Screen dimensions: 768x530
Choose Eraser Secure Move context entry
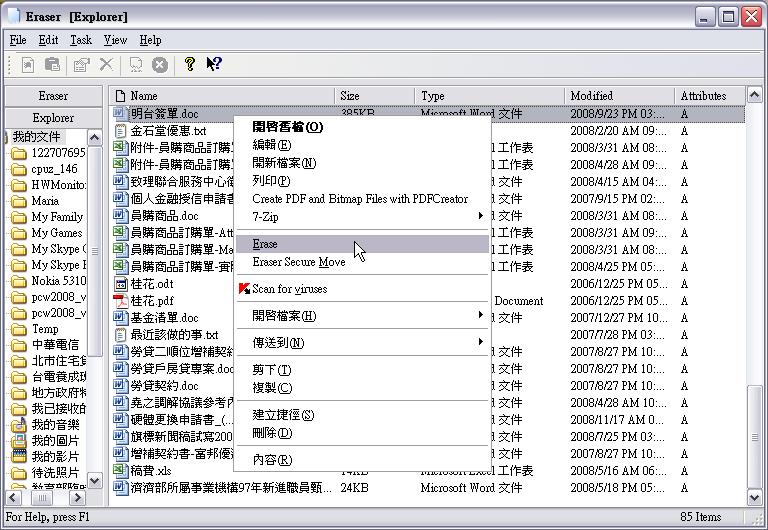(362, 262)
